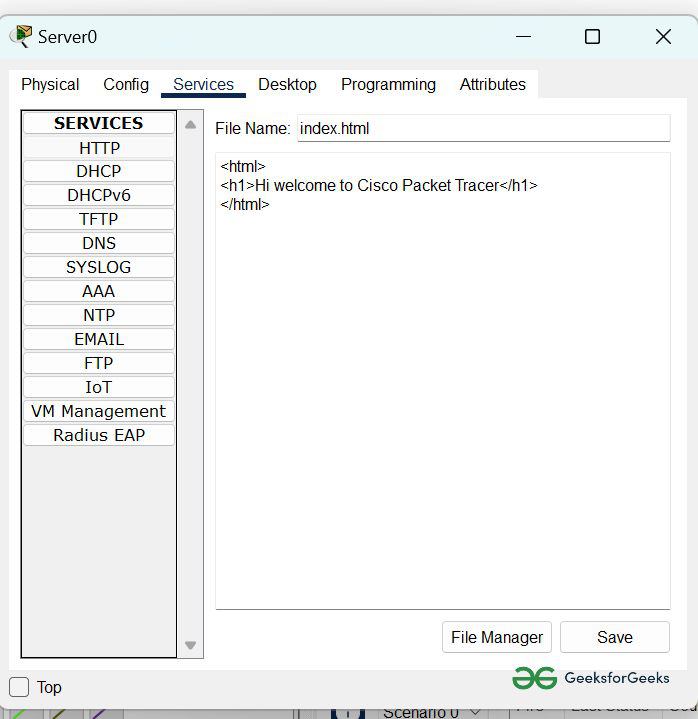
Task: Open EMAIL service settings
Action: coord(99,339)
